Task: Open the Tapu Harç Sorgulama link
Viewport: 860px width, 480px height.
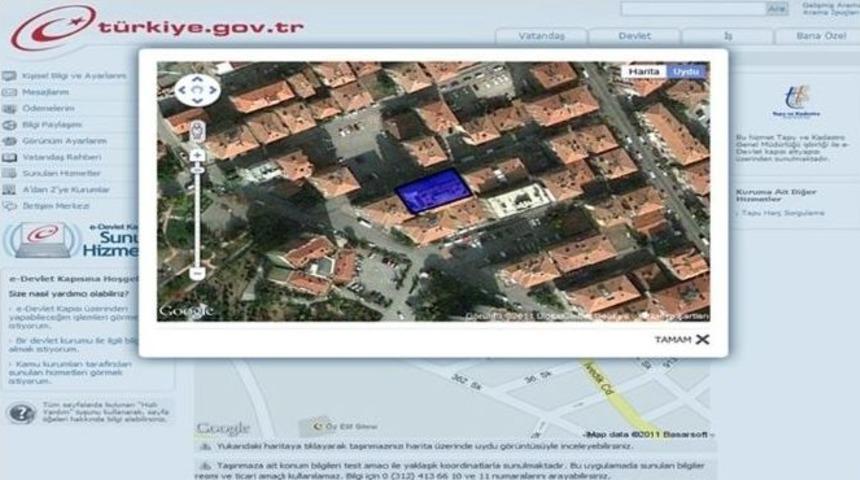Action: point(782,213)
